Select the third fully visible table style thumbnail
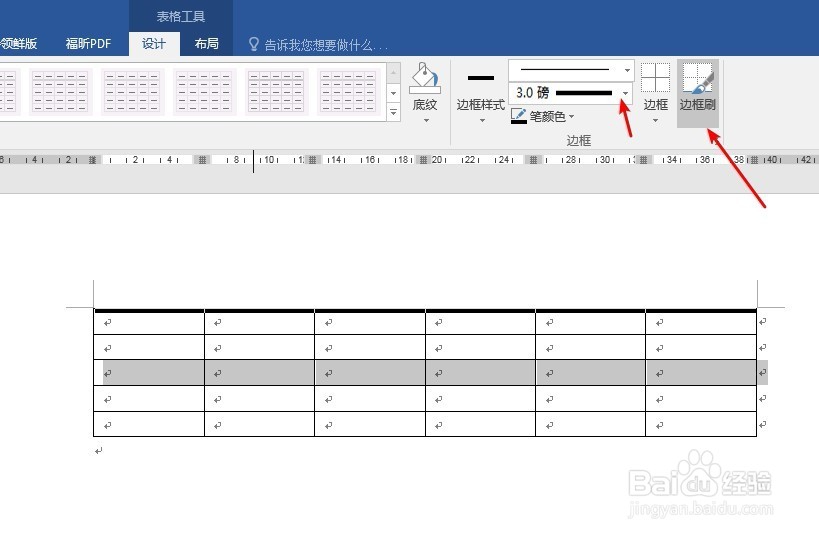This screenshot has width=819, height=537. (204, 92)
